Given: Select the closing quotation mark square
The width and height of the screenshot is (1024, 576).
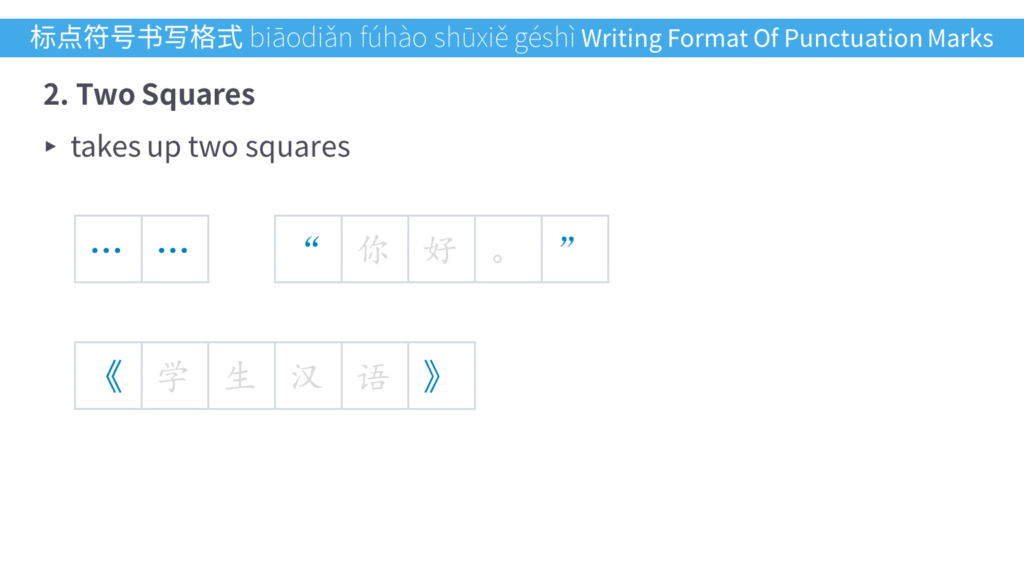Looking at the screenshot, I should point(575,249).
